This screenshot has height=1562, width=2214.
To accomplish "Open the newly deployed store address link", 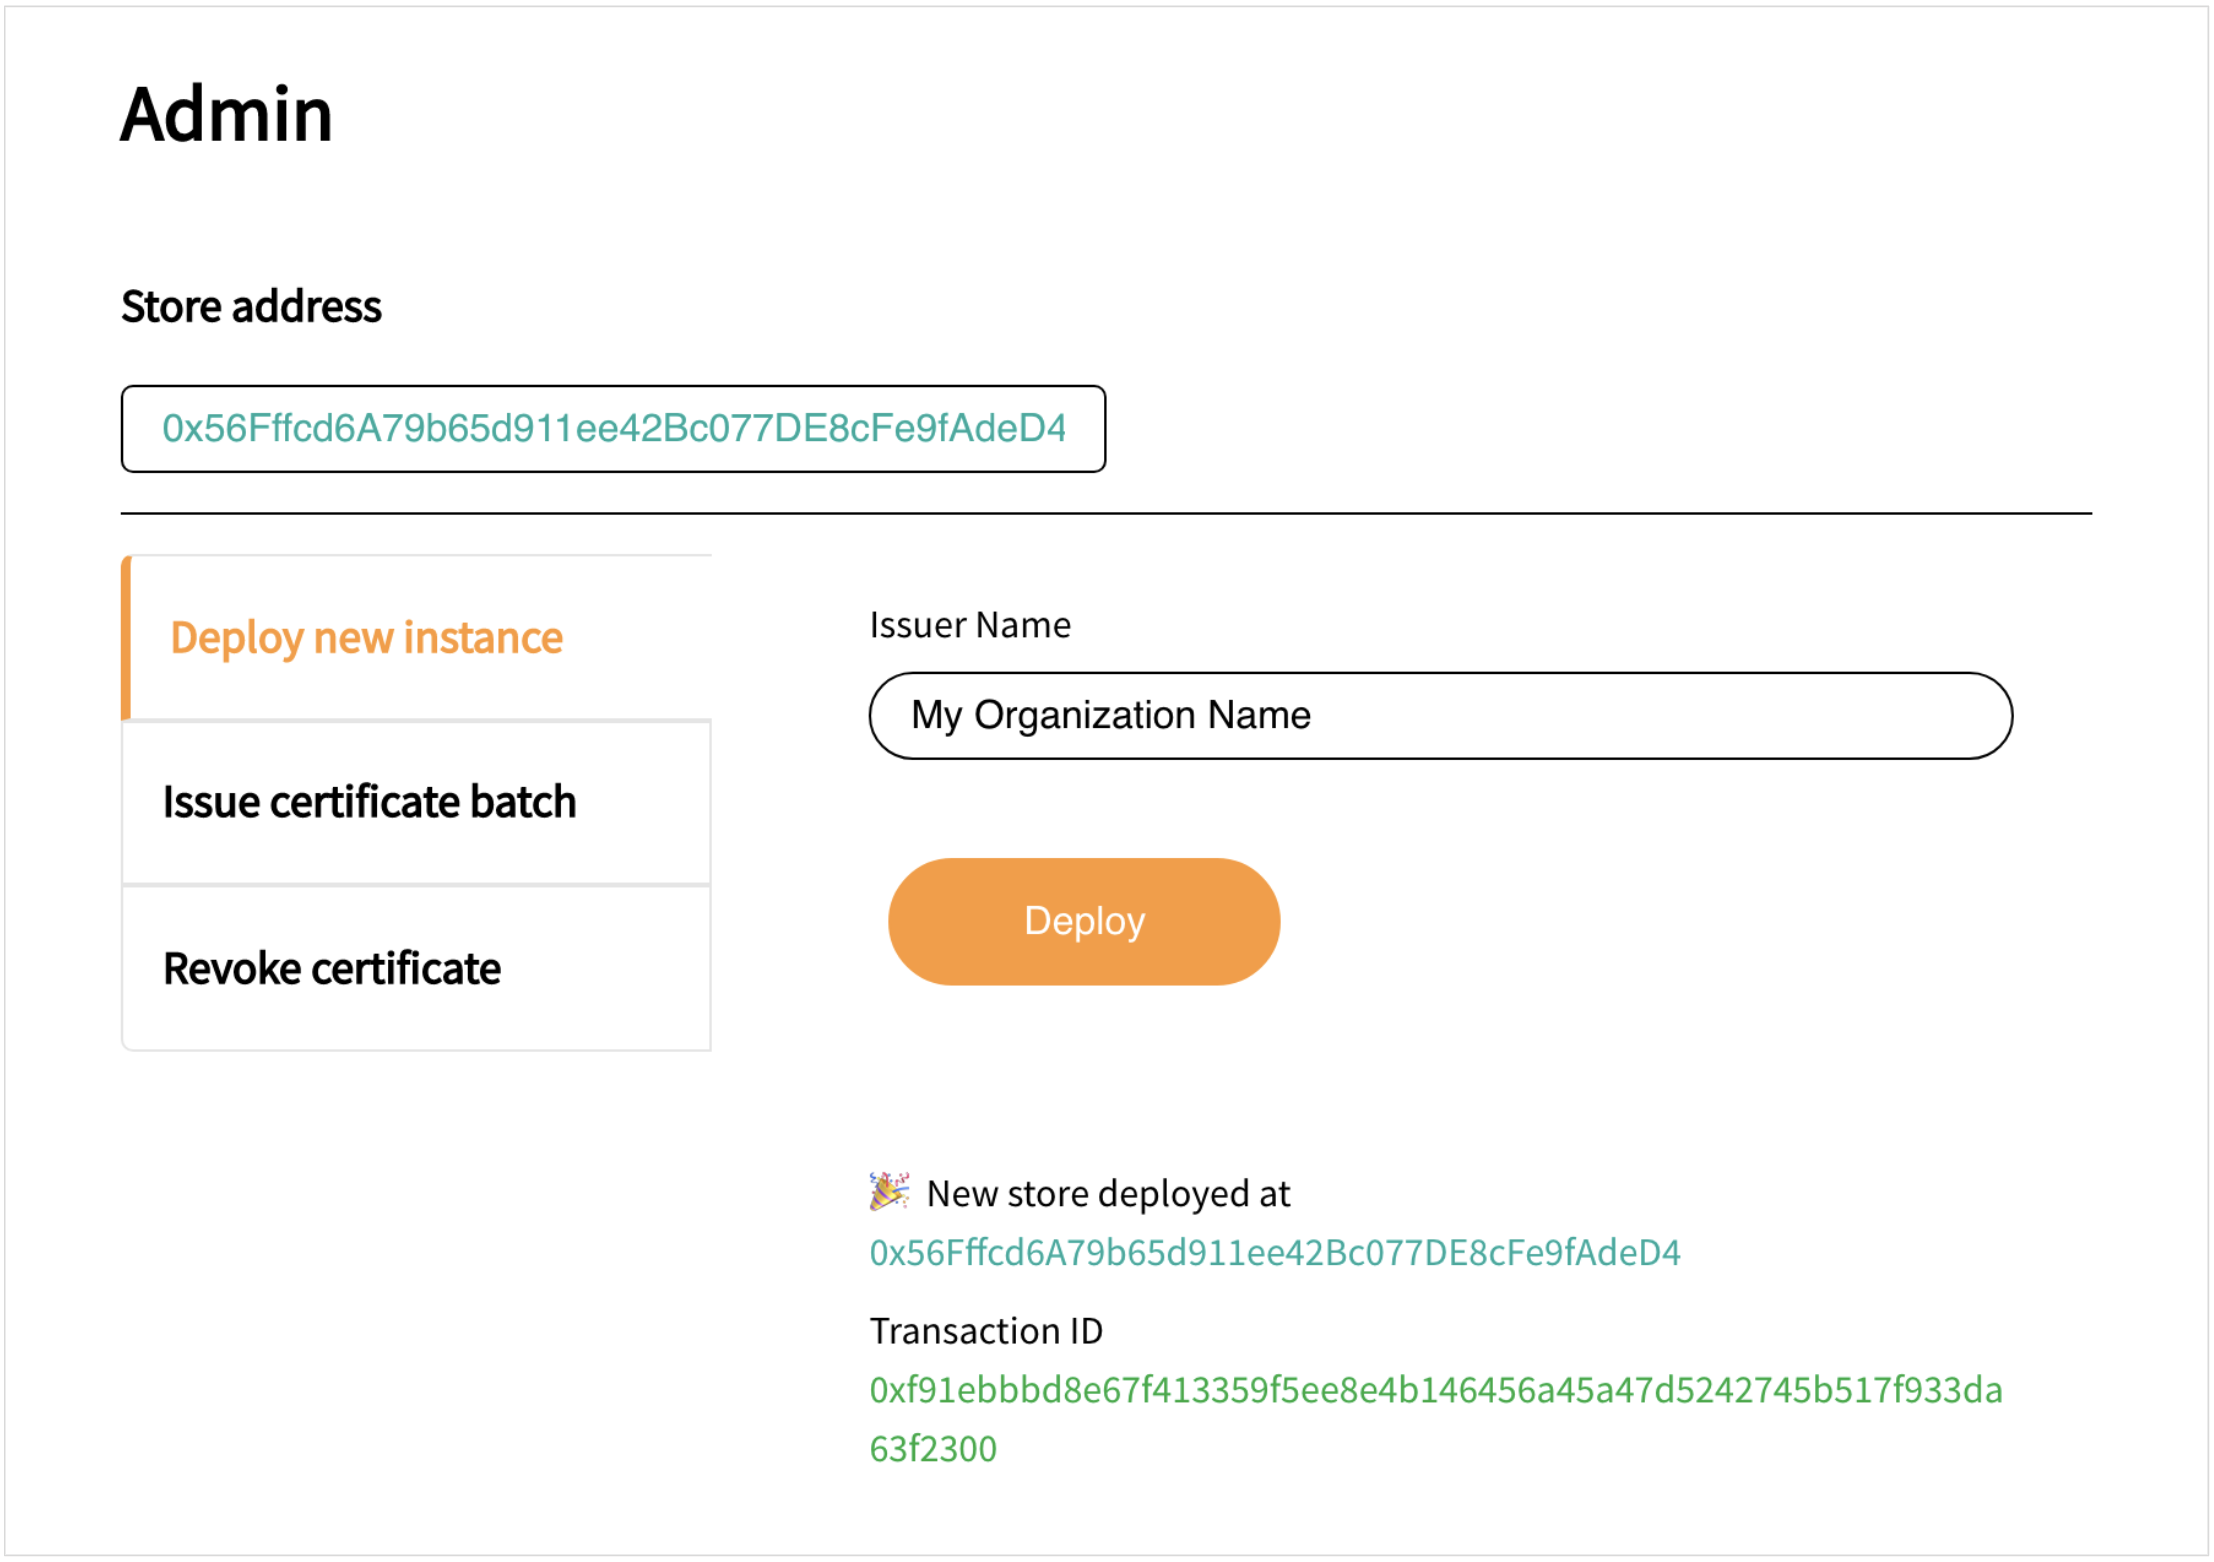I will 1274,1253.
